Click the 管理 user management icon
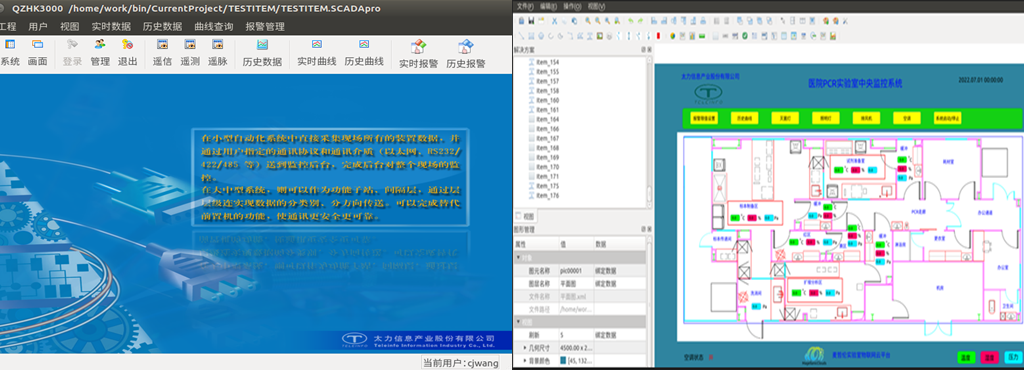Image resolution: width=1024 pixels, height=370 pixels. tap(100, 44)
